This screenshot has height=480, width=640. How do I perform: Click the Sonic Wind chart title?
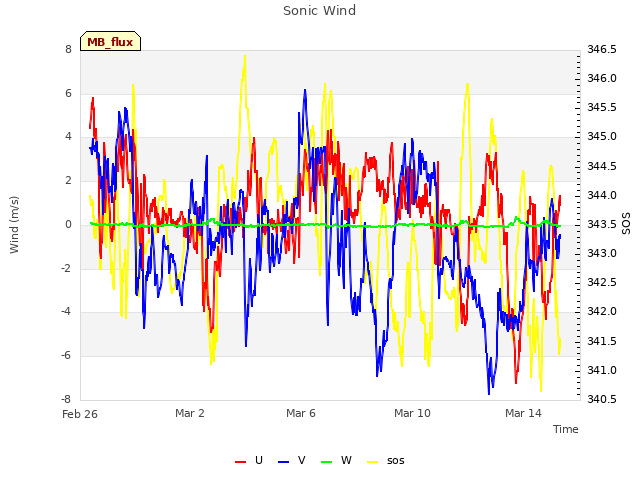coord(319,11)
